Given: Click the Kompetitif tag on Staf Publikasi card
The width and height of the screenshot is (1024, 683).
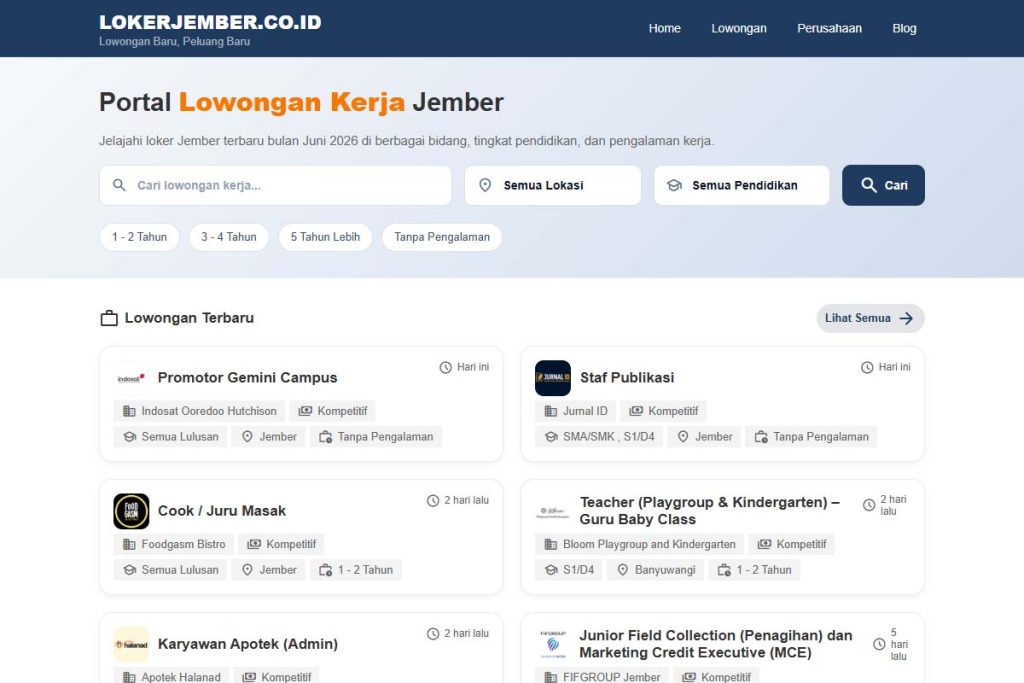Looking at the screenshot, I should 664,411.
